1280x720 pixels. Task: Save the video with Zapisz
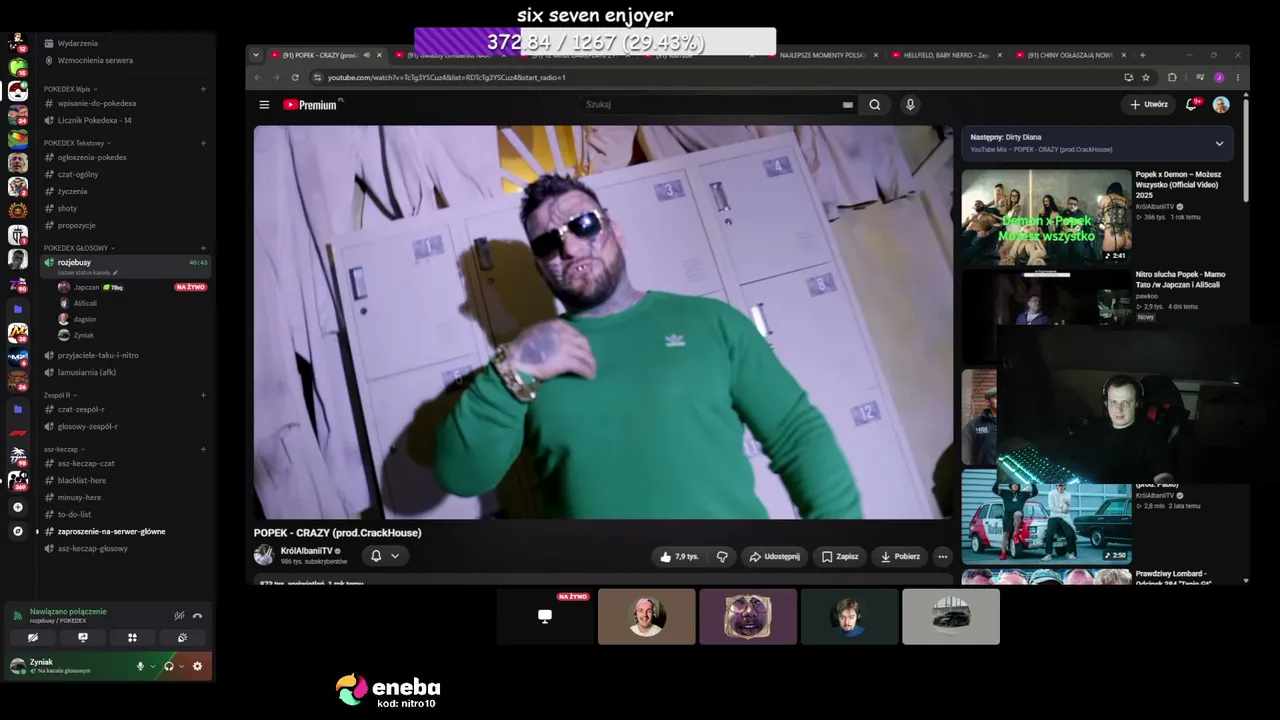pos(840,556)
